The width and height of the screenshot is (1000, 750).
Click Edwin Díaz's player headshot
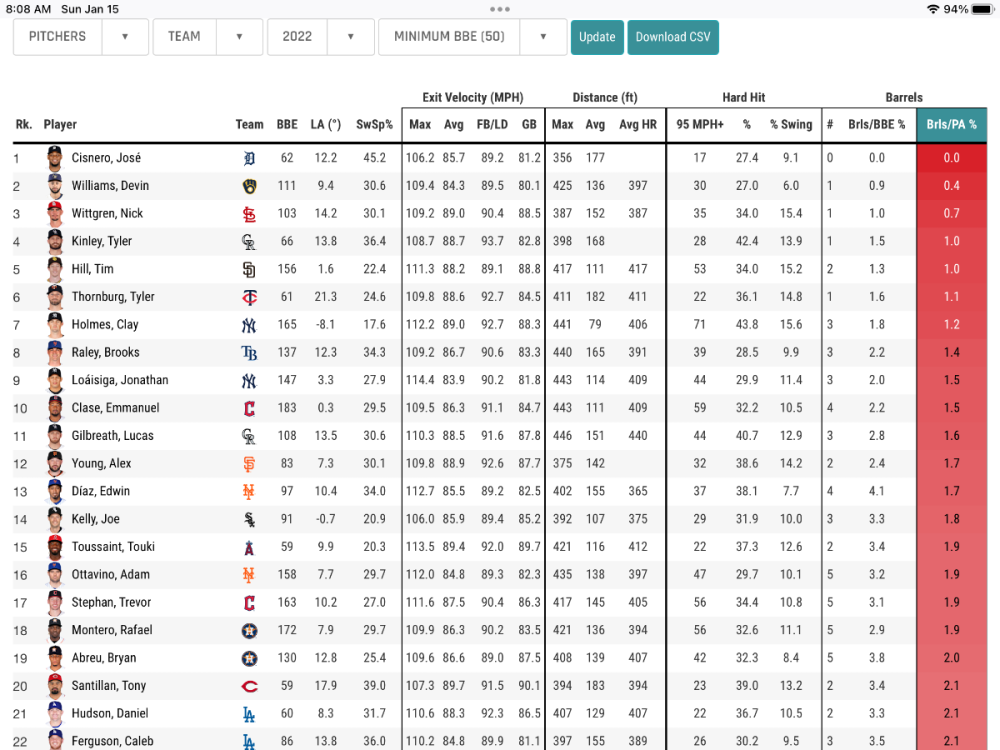[54, 491]
